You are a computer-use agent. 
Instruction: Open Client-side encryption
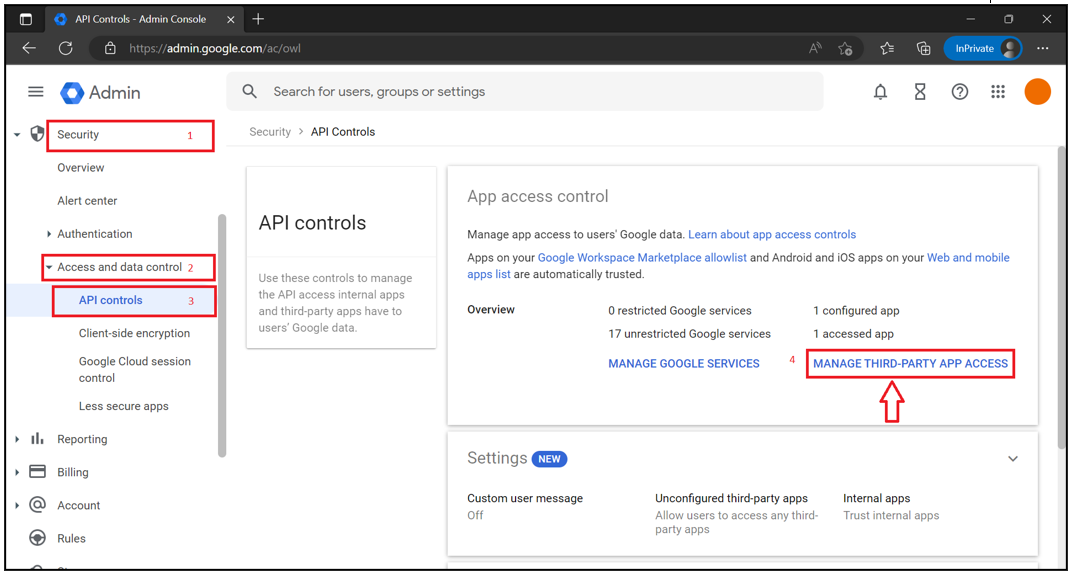[134, 333]
